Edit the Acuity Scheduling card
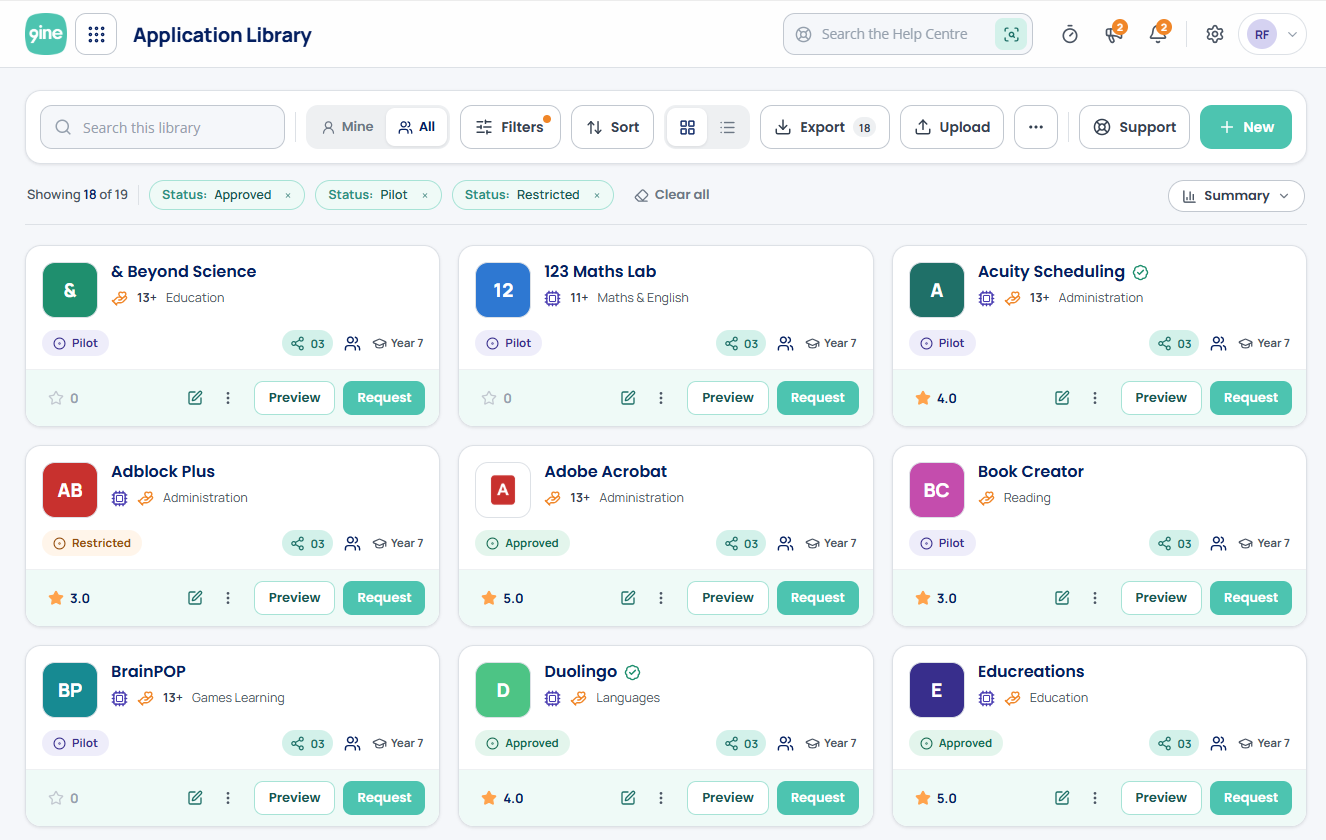The width and height of the screenshot is (1326, 840). click(1062, 398)
